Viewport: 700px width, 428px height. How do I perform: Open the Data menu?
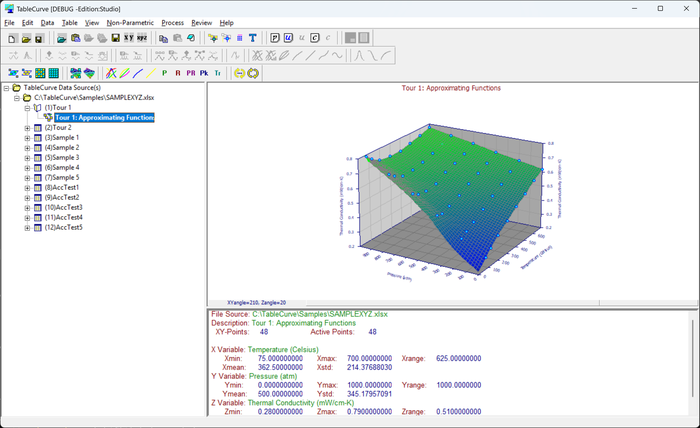[x=47, y=23]
